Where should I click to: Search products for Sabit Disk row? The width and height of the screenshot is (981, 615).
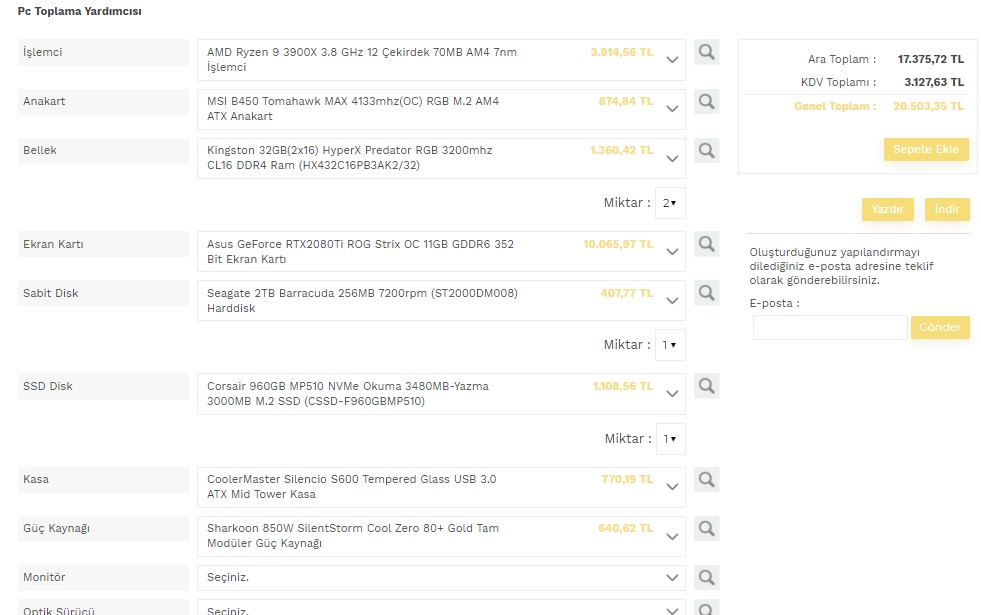(x=707, y=293)
